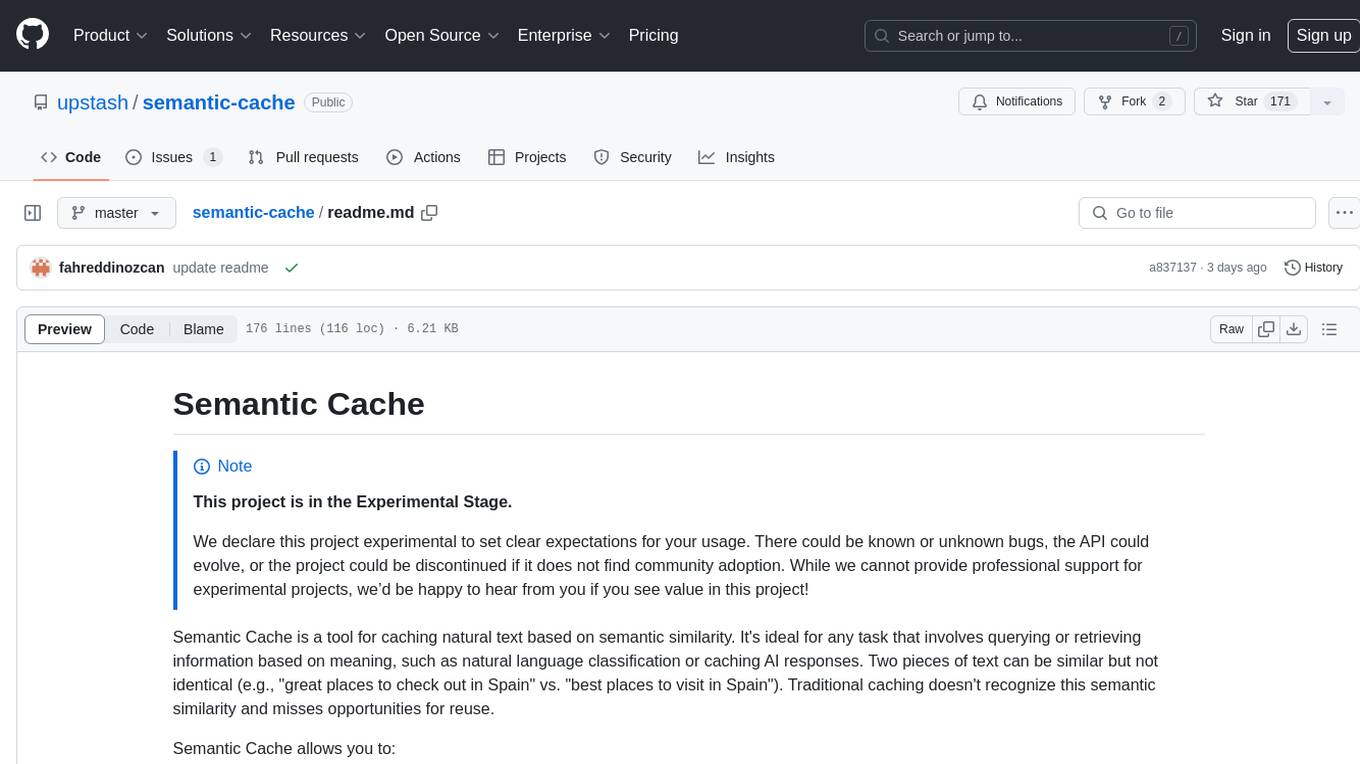1360x764 pixels.
Task: Switch to the Projects tab
Action: pyautogui.click(x=527, y=157)
